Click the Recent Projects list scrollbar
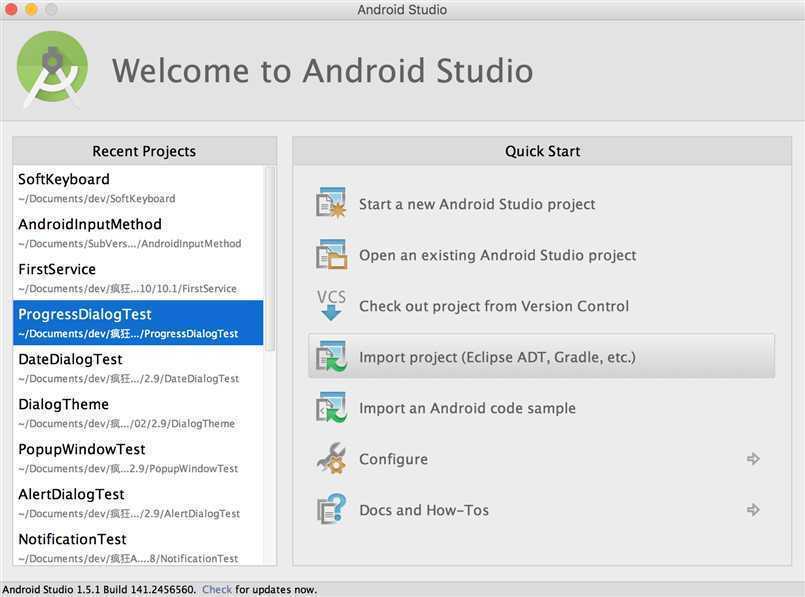 (x=270, y=259)
